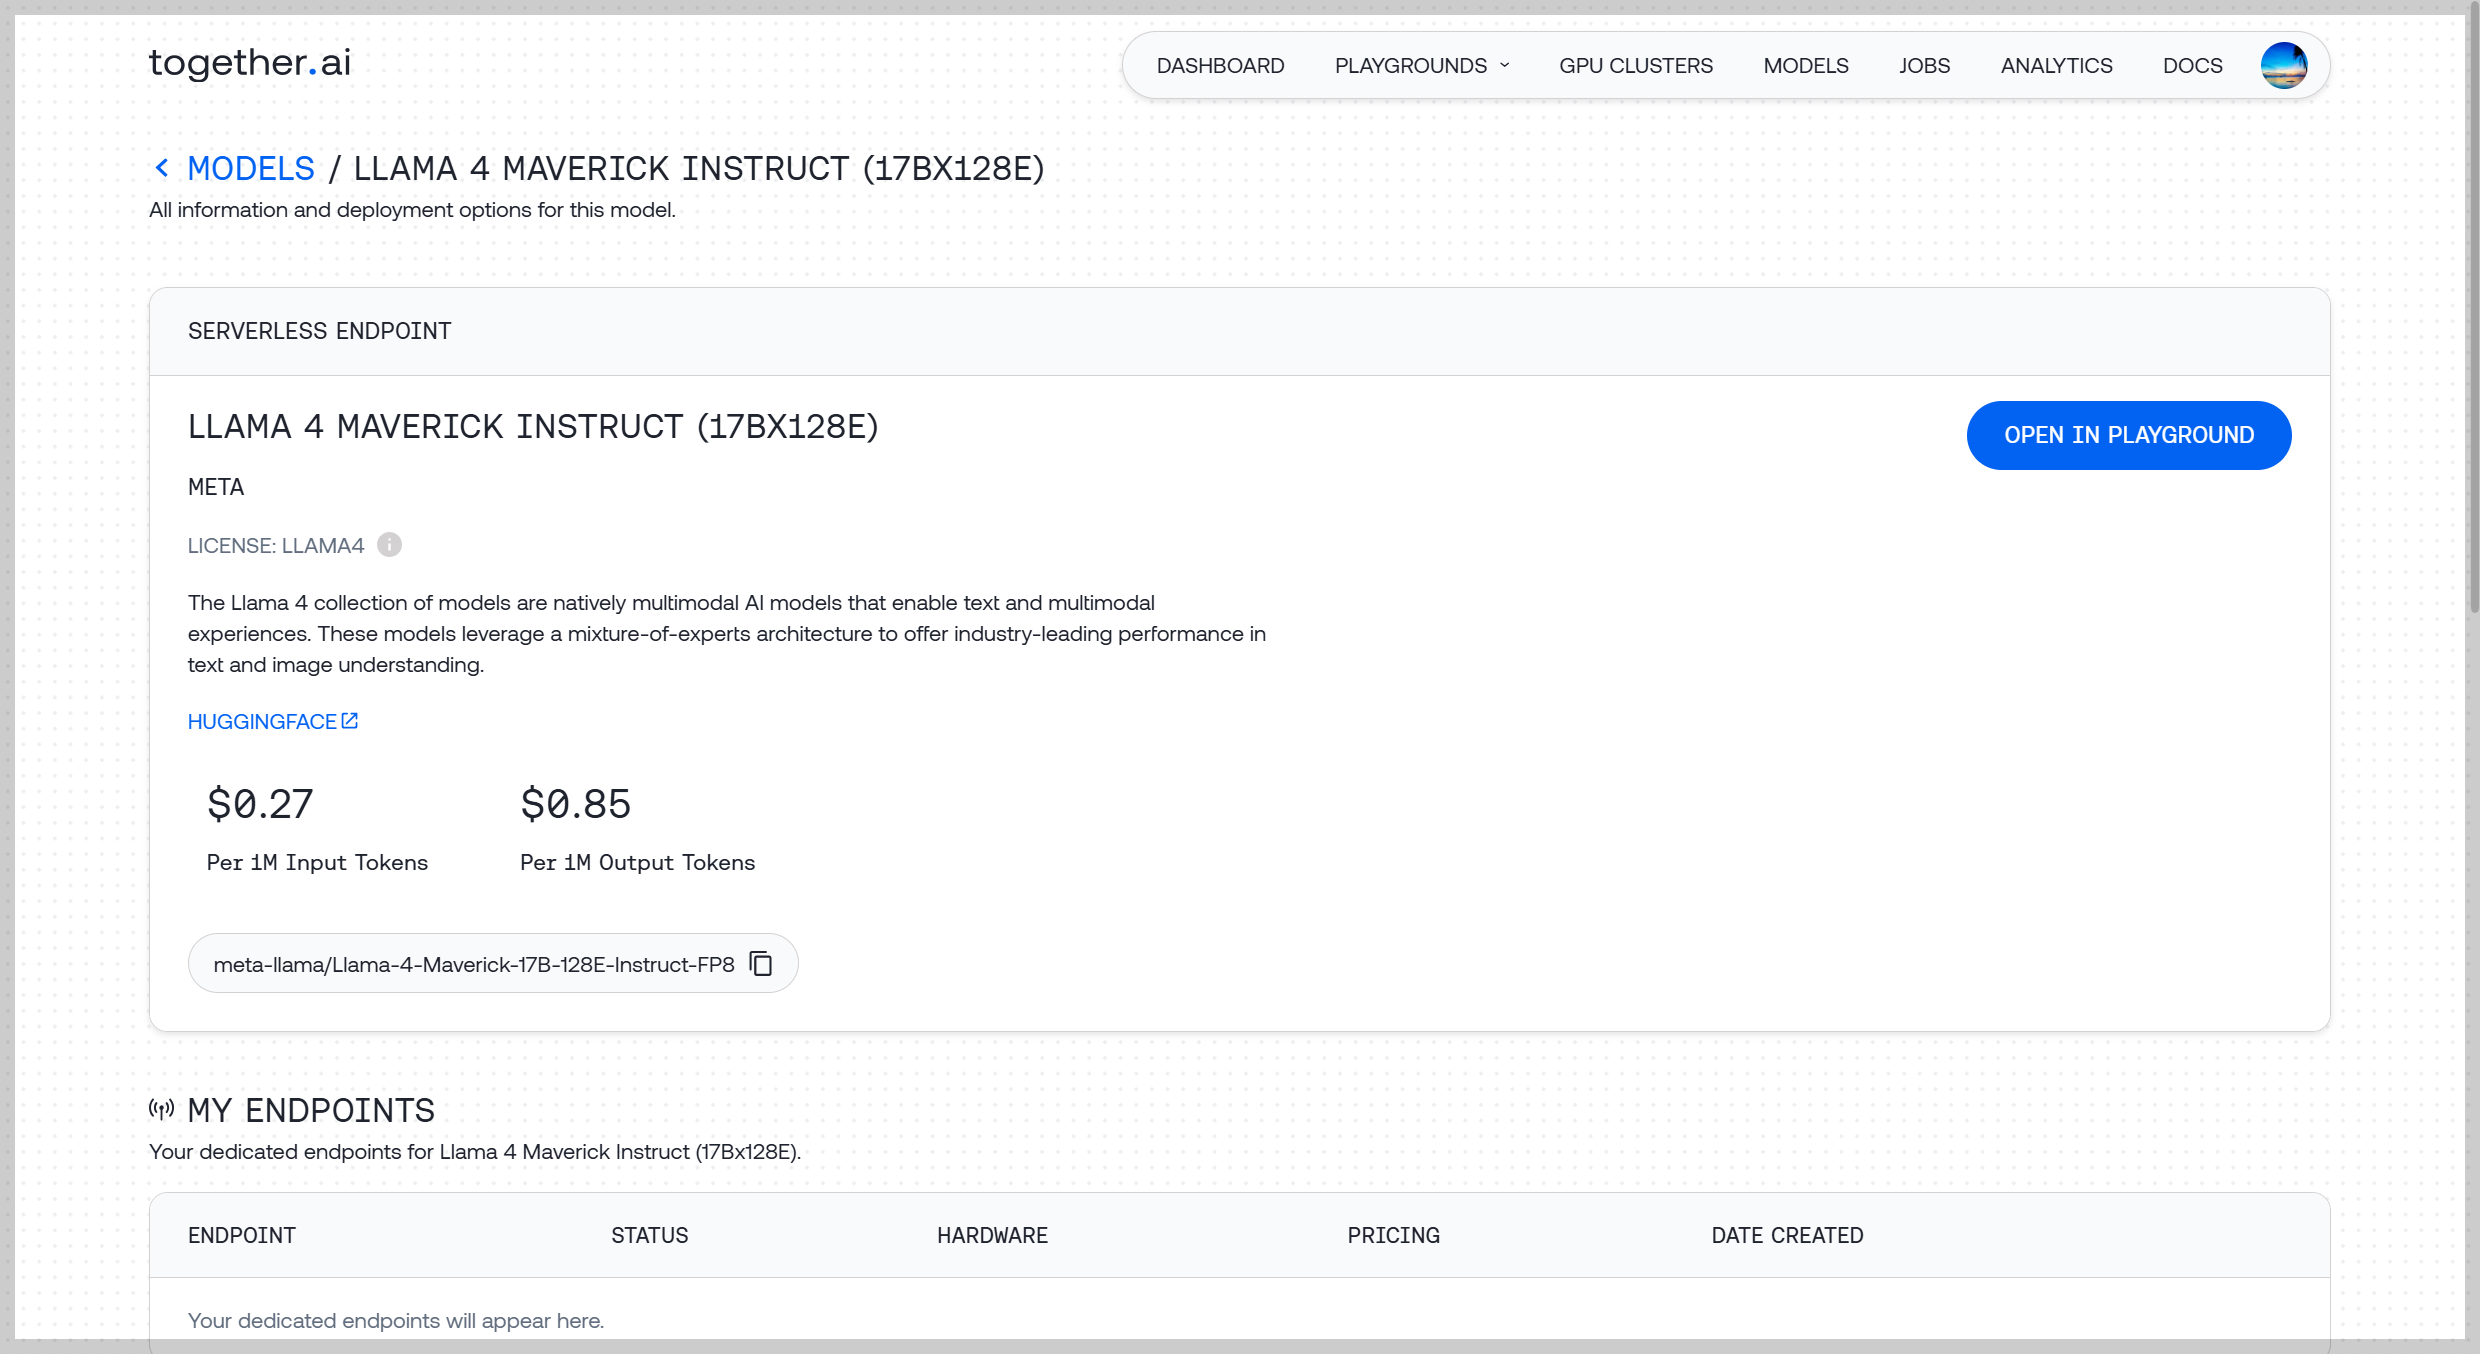Click the OPEN IN PLAYGROUND button
This screenshot has width=2480, height=1354.
tap(2129, 435)
